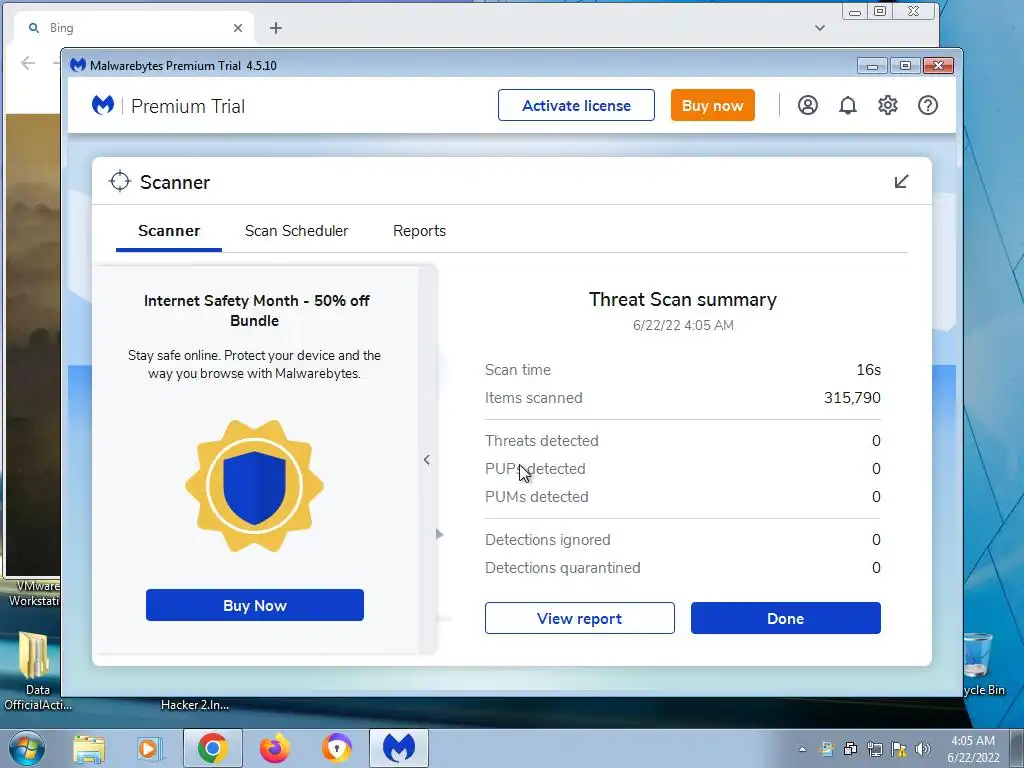Open File Explorer from the taskbar
This screenshot has height=768, width=1024.
(89, 748)
